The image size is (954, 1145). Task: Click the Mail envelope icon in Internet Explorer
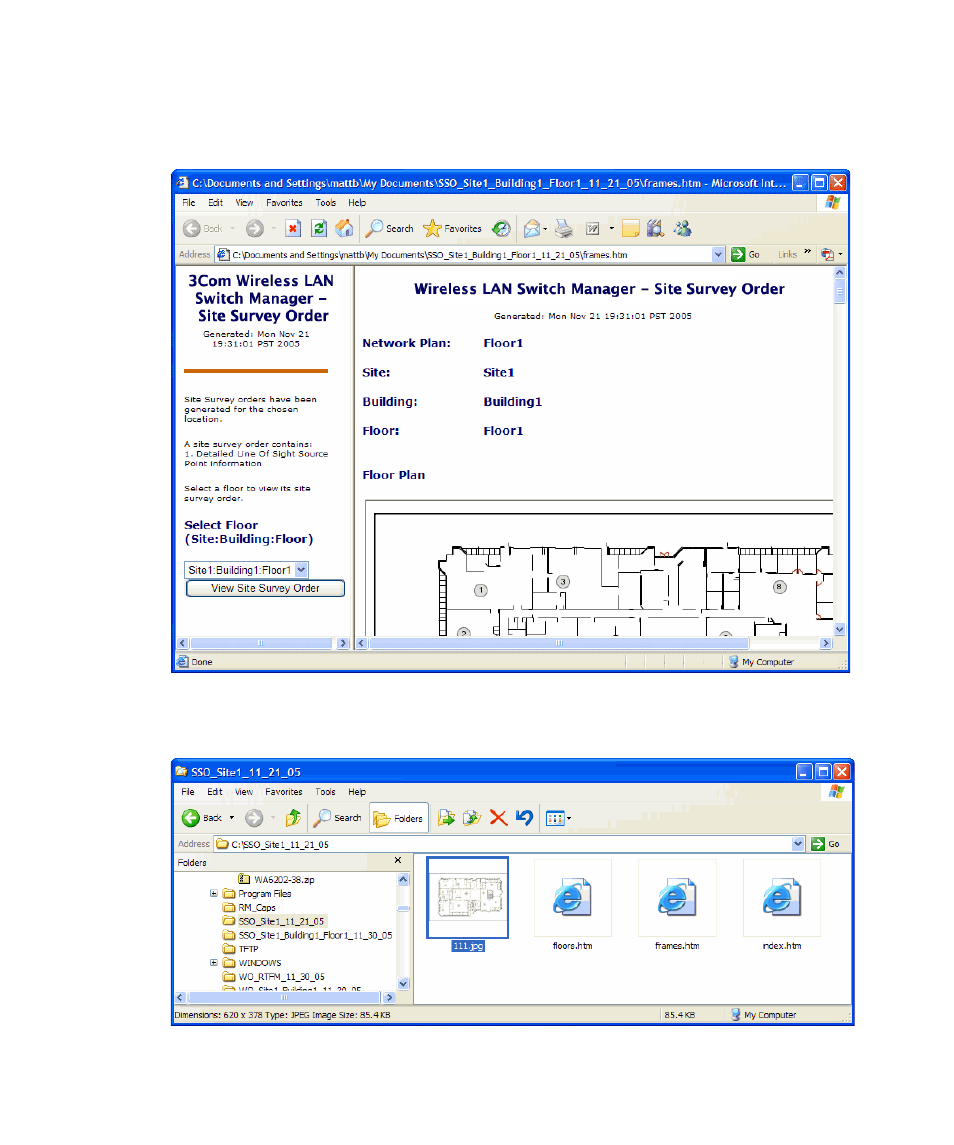coord(532,229)
